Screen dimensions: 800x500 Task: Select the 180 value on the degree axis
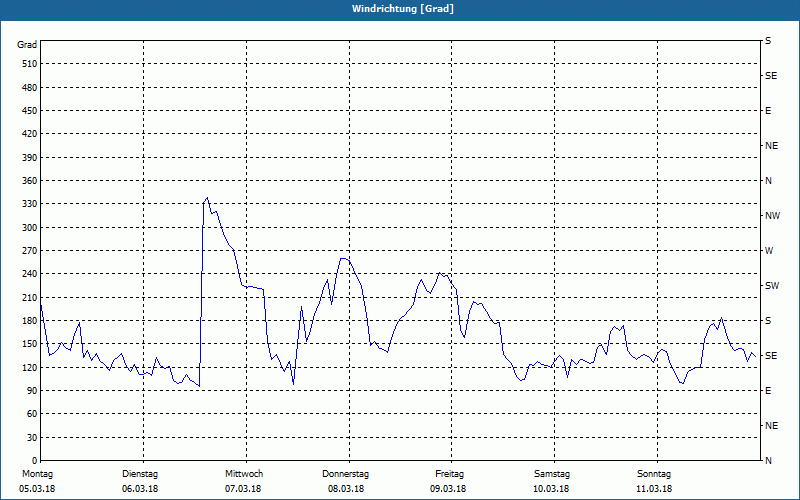pyautogui.click(x=30, y=321)
